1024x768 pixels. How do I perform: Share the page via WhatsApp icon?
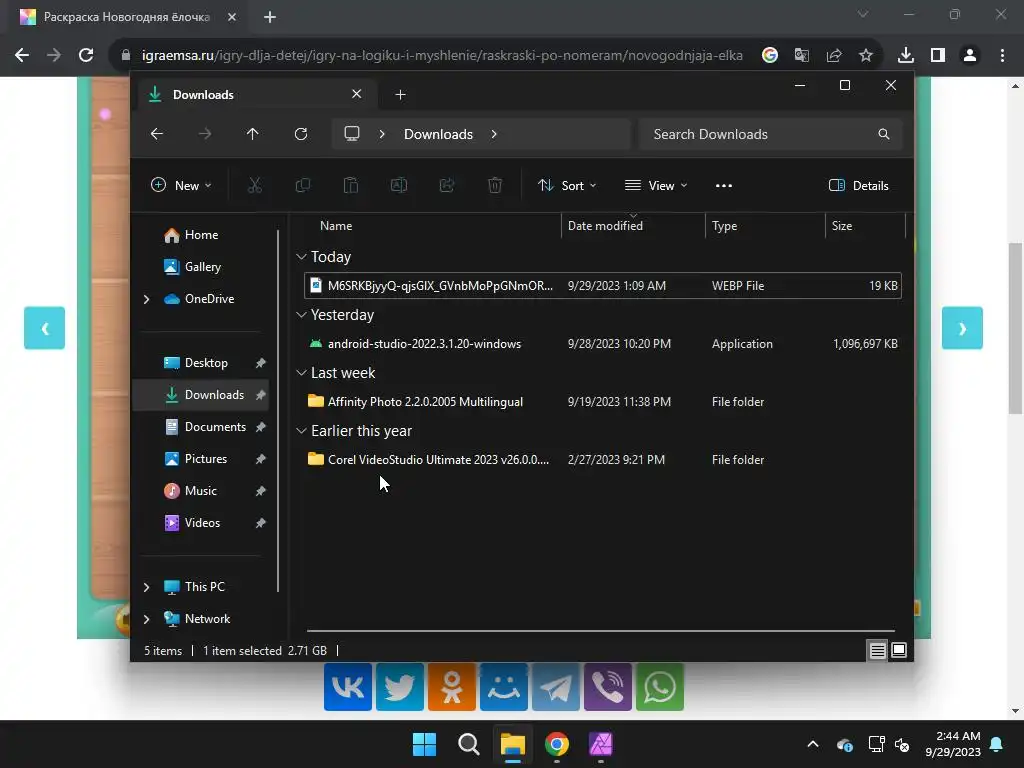[660, 687]
